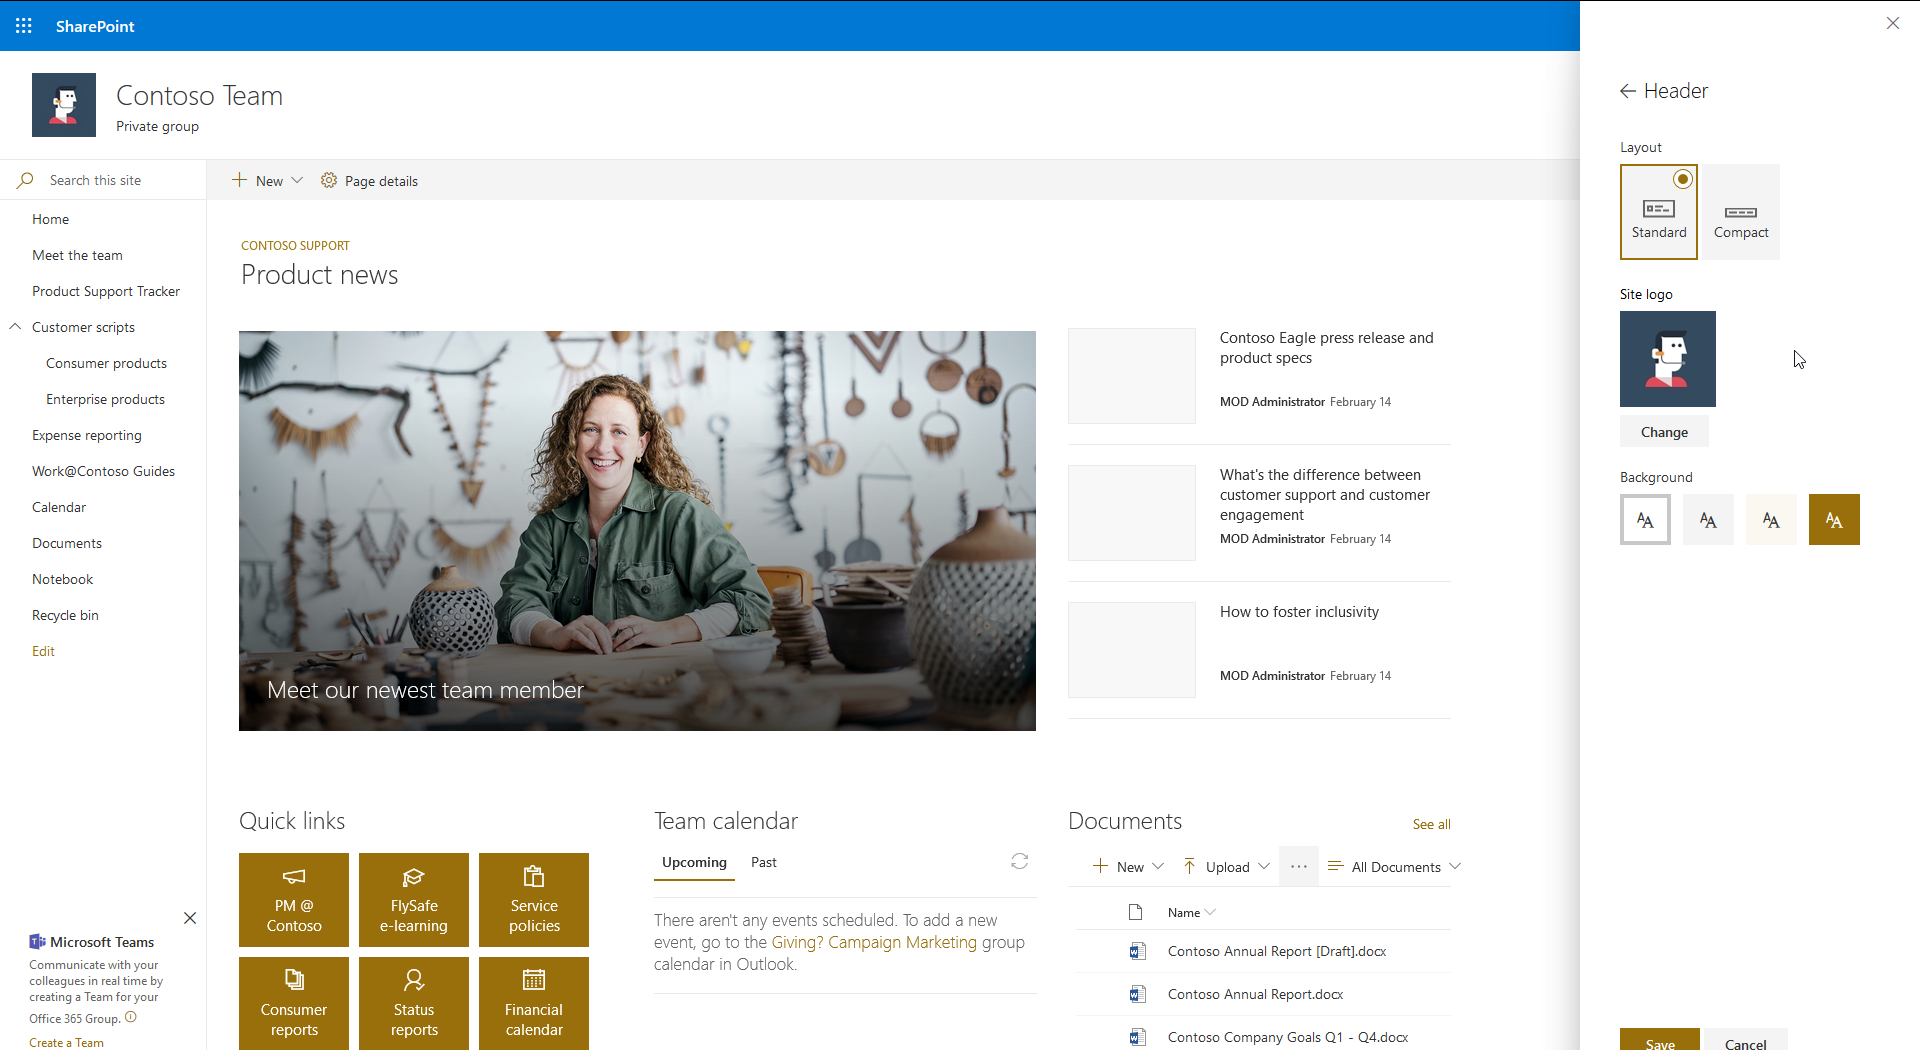Click the Edit navigation link
This screenshot has height=1050, width=1920.
[43, 651]
